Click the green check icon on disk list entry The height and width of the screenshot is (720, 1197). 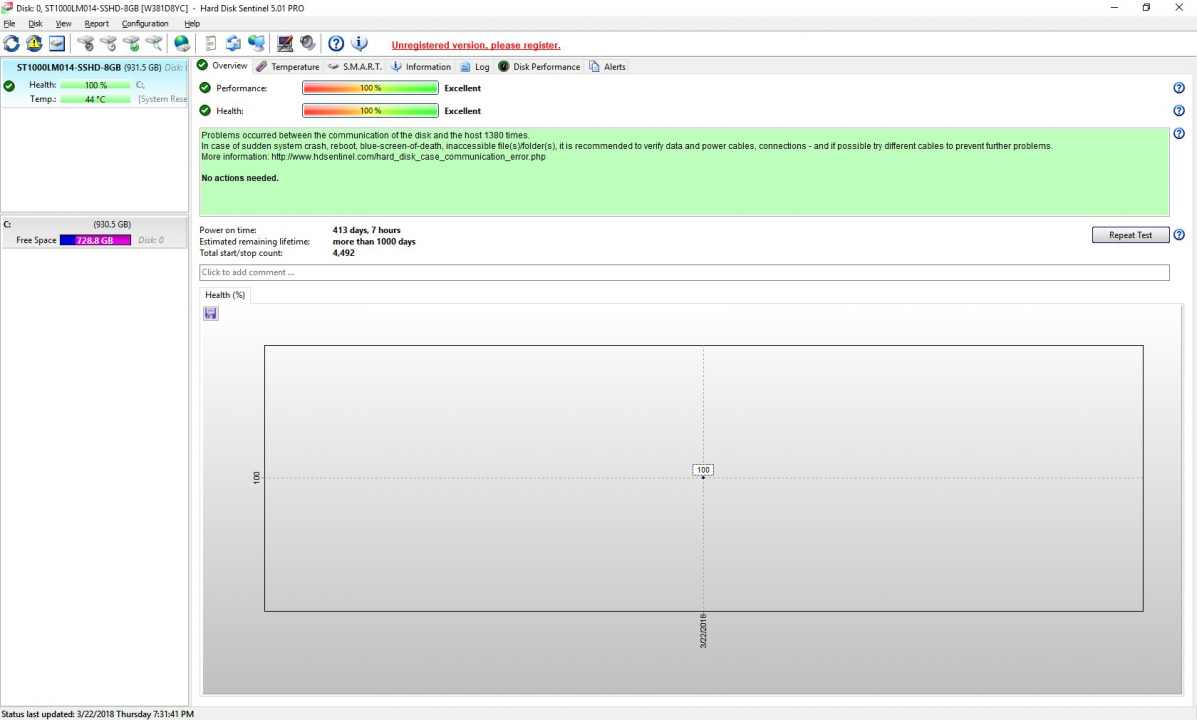[9, 86]
